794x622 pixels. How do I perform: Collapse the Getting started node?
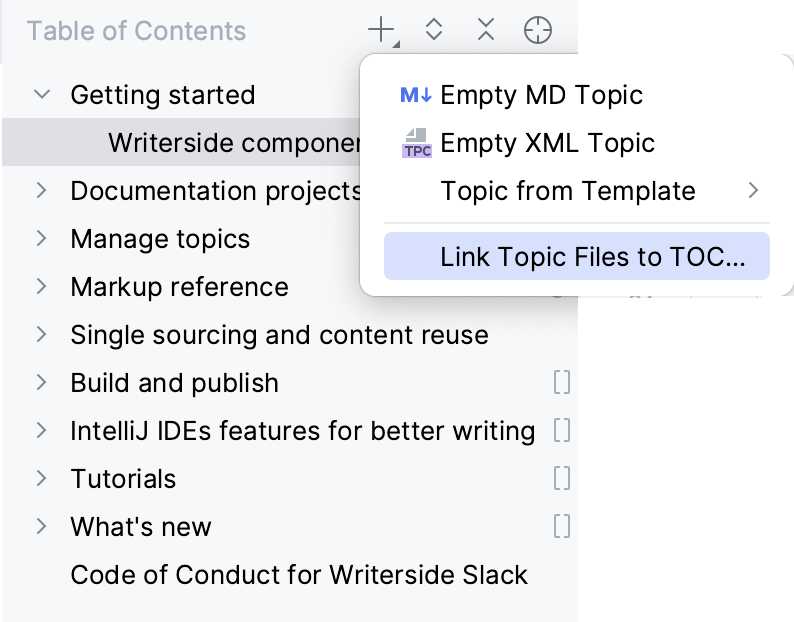pyautogui.click(x=41, y=95)
